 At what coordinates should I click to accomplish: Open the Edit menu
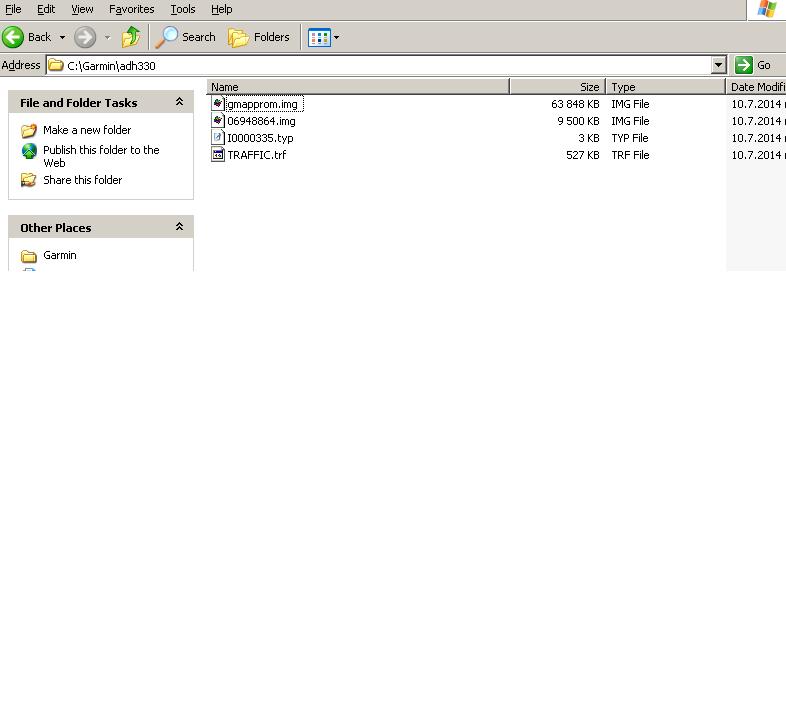point(46,9)
